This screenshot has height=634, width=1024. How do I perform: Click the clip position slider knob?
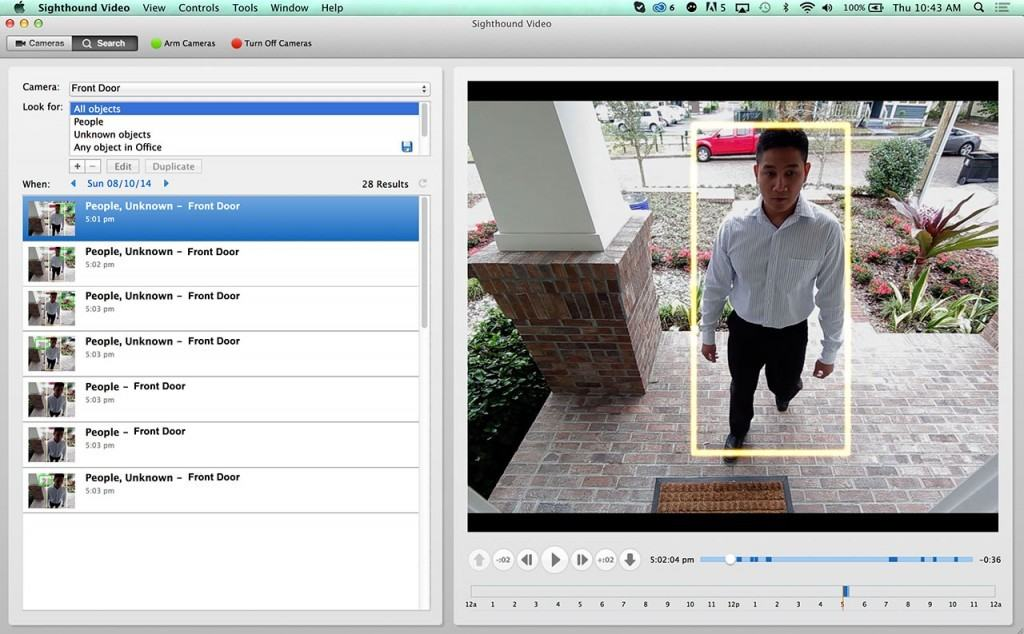[731, 559]
